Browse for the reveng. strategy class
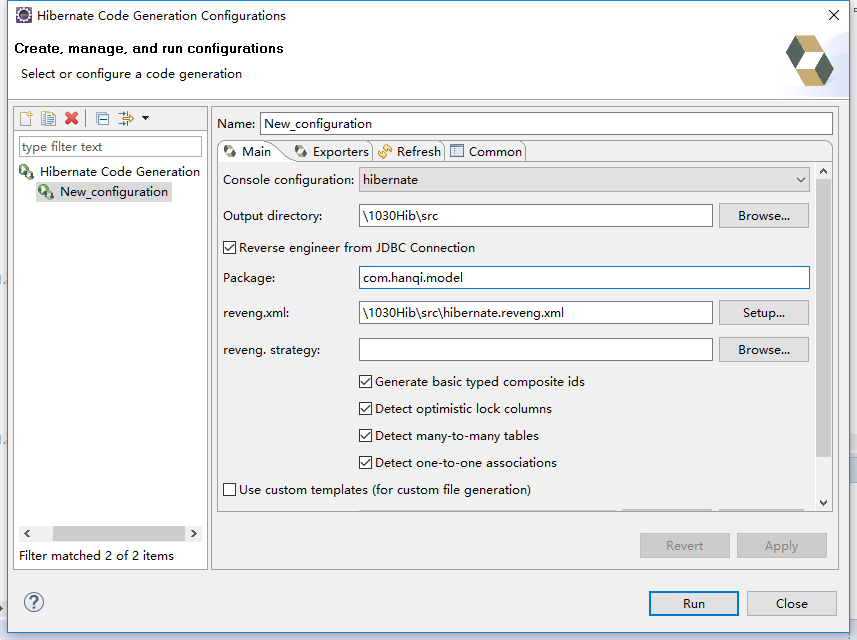Screen dimensions: 857x640 pos(764,350)
